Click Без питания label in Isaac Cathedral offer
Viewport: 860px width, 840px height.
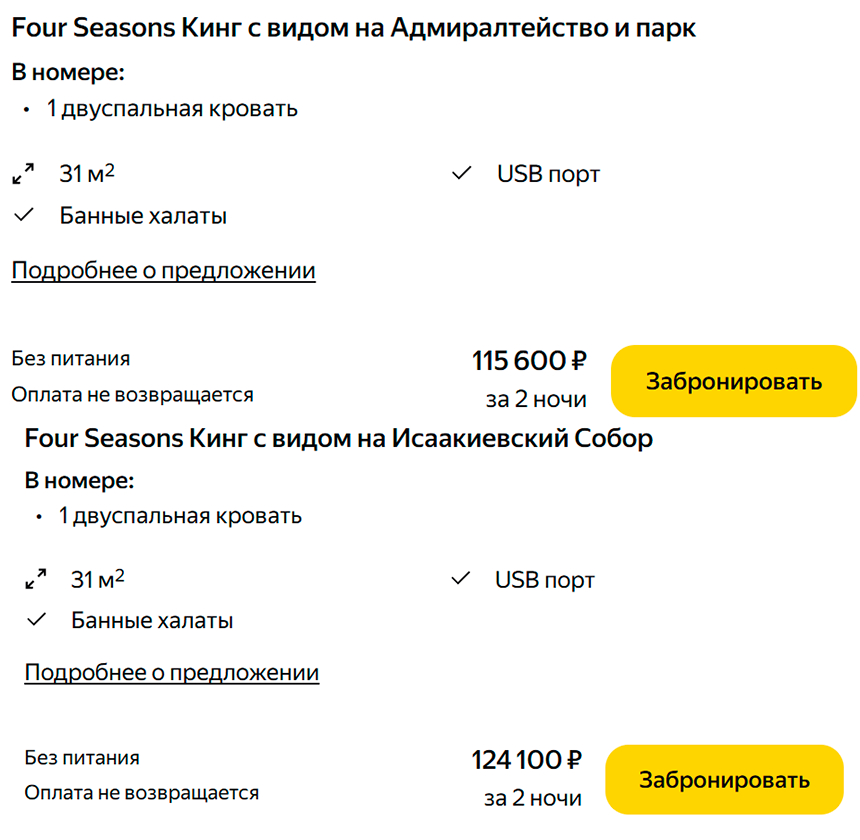82,758
